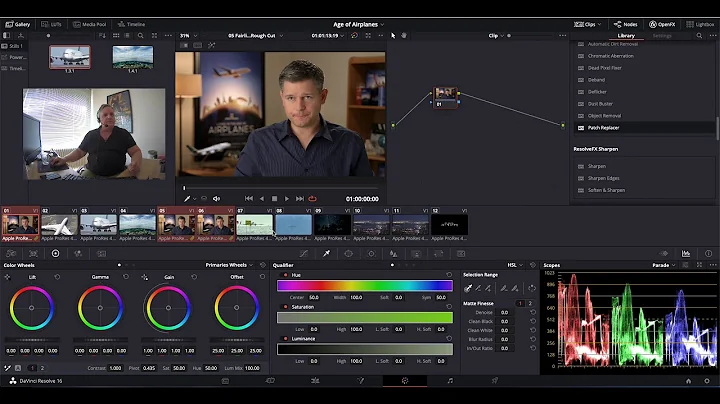Open the Curves palette

304,253
